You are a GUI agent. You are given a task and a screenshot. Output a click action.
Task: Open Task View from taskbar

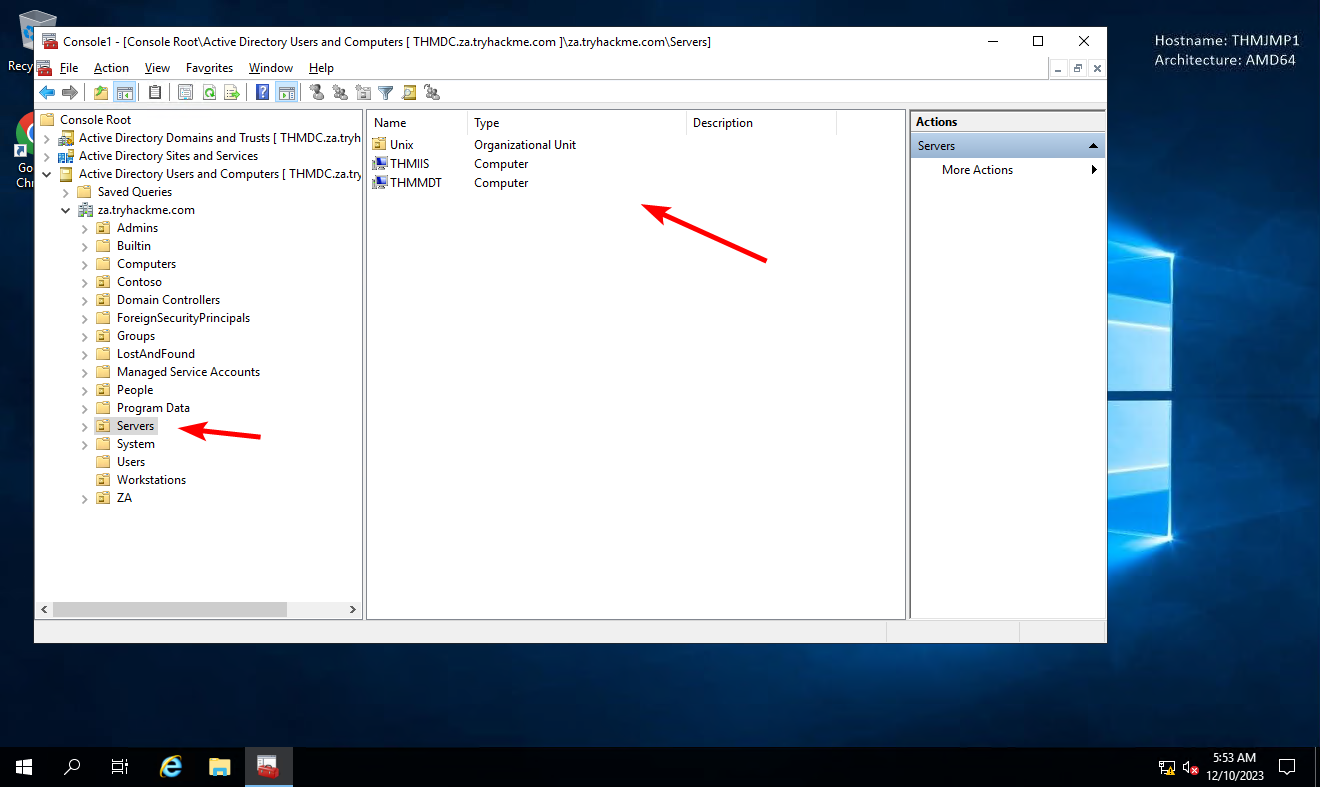point(120,767)
